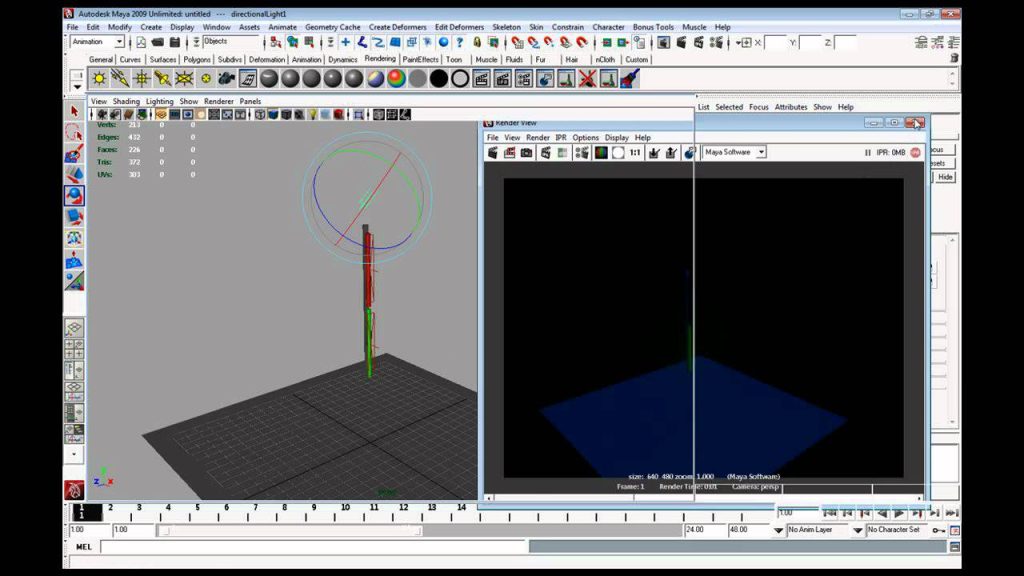Select the arrow Select tool

(74, 112)
